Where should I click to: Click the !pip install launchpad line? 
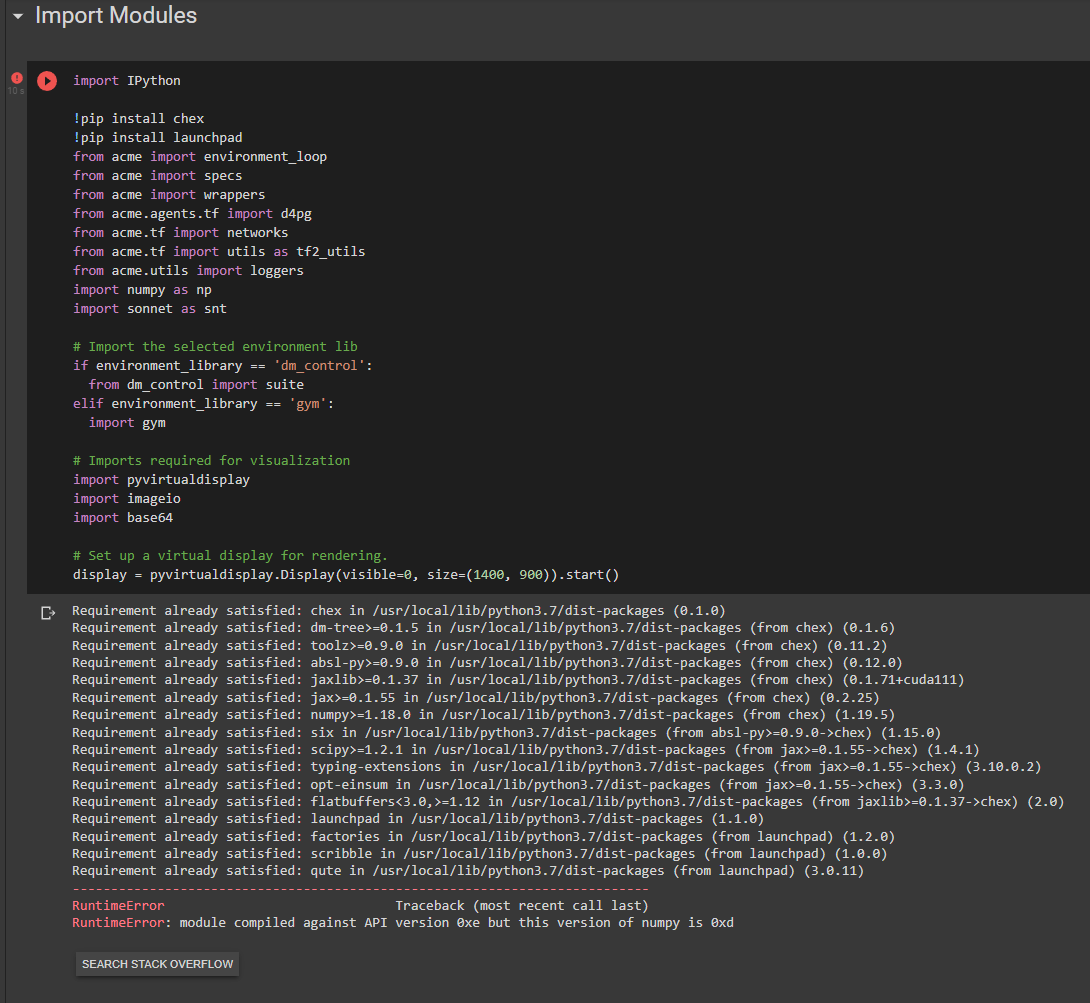[155, 137]
